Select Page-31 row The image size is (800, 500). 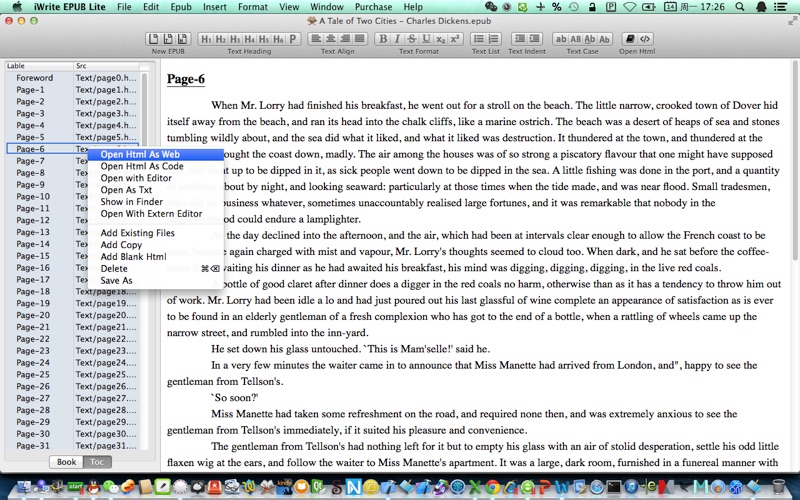tap(73, 445)
